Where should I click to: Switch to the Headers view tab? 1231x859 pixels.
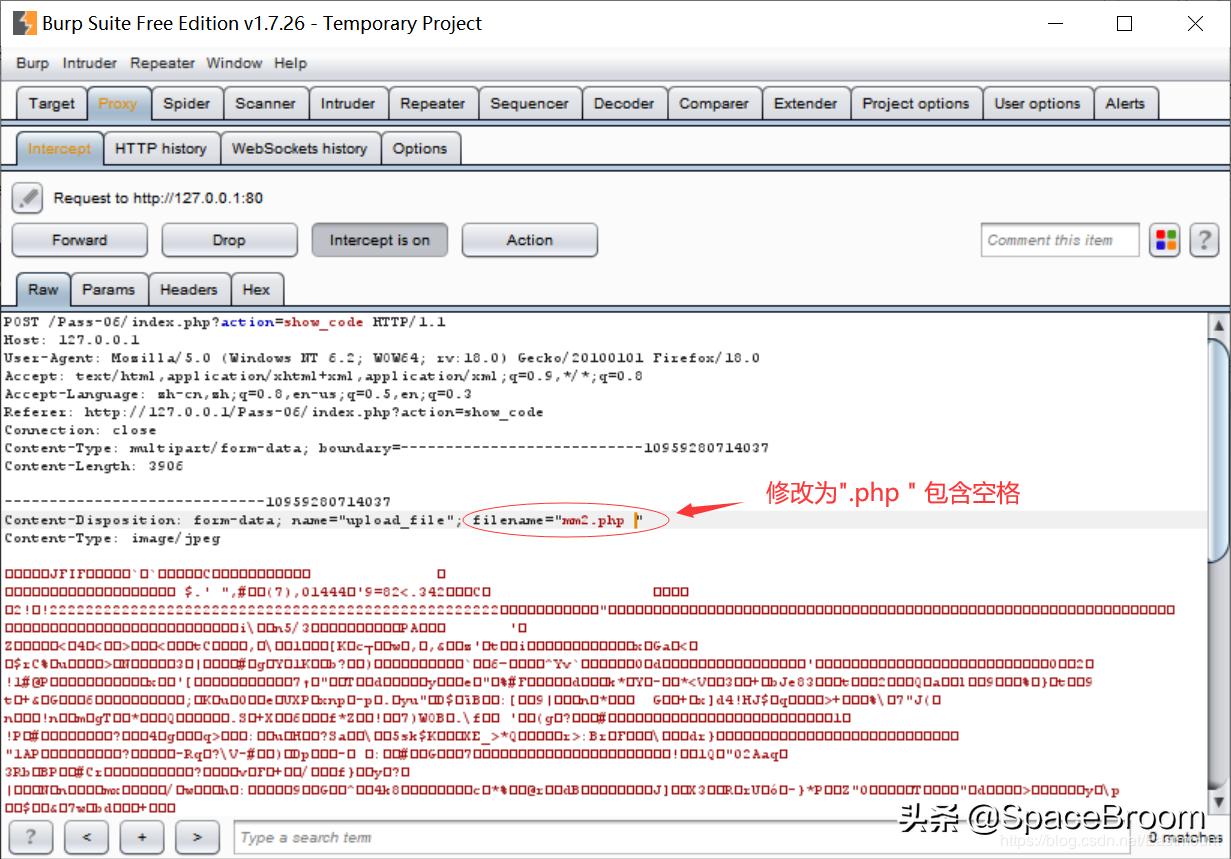click(x=189, y=290)
